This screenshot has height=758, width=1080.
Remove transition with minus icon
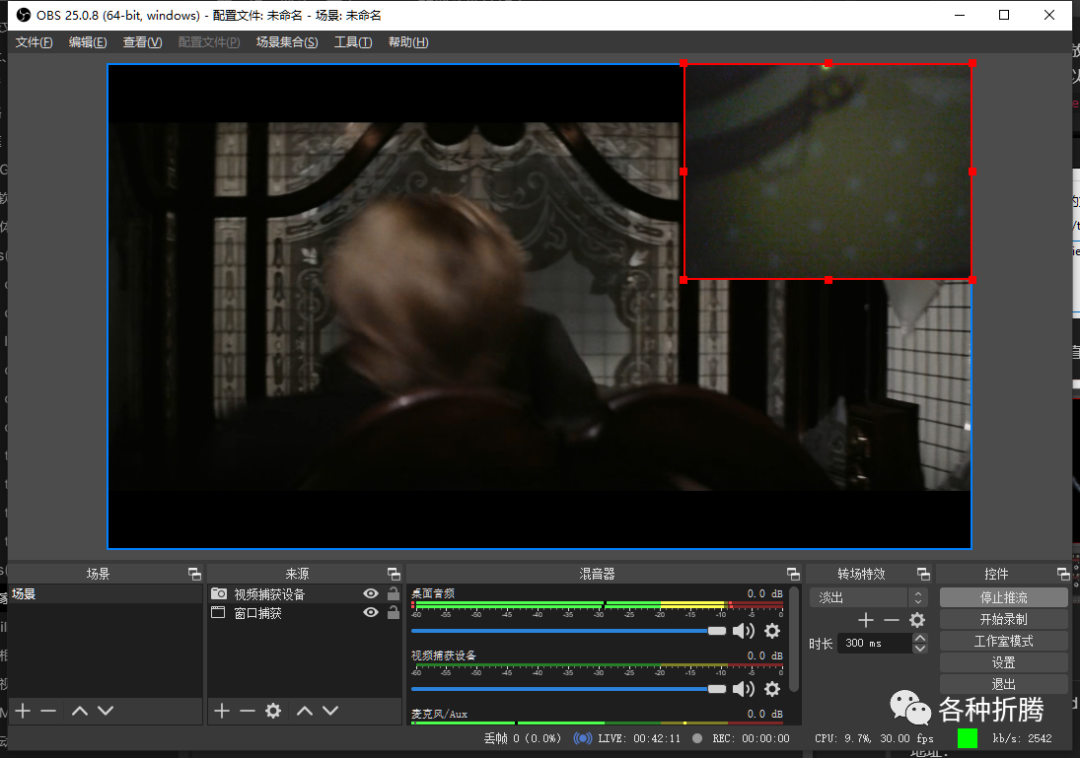(x=891, y=620)
